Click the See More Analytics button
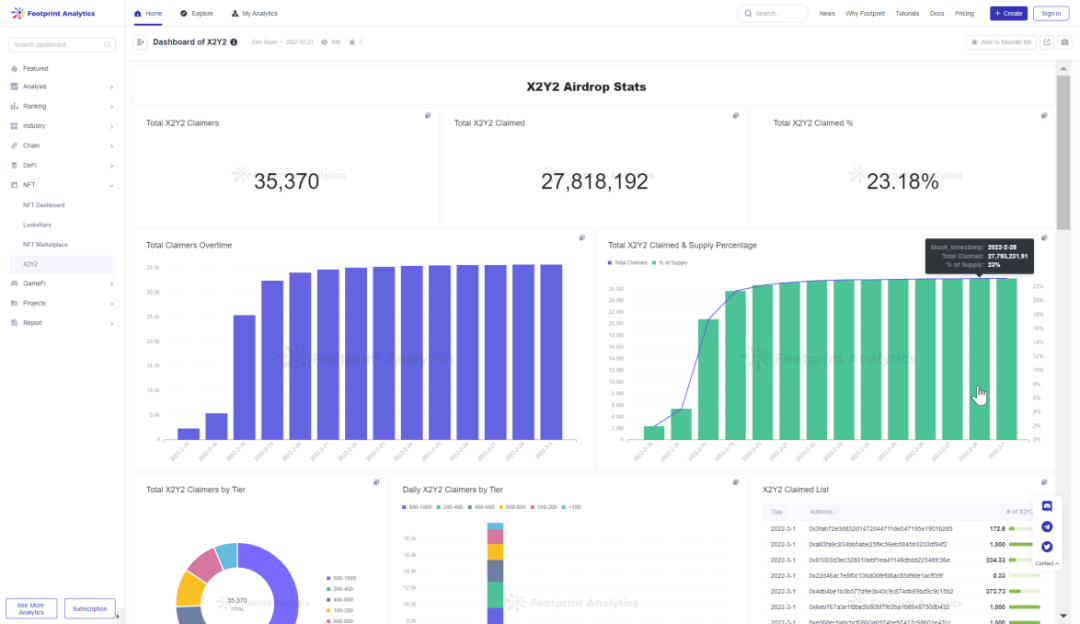This screenshot has height=624, width=1080. click(31, 609)
